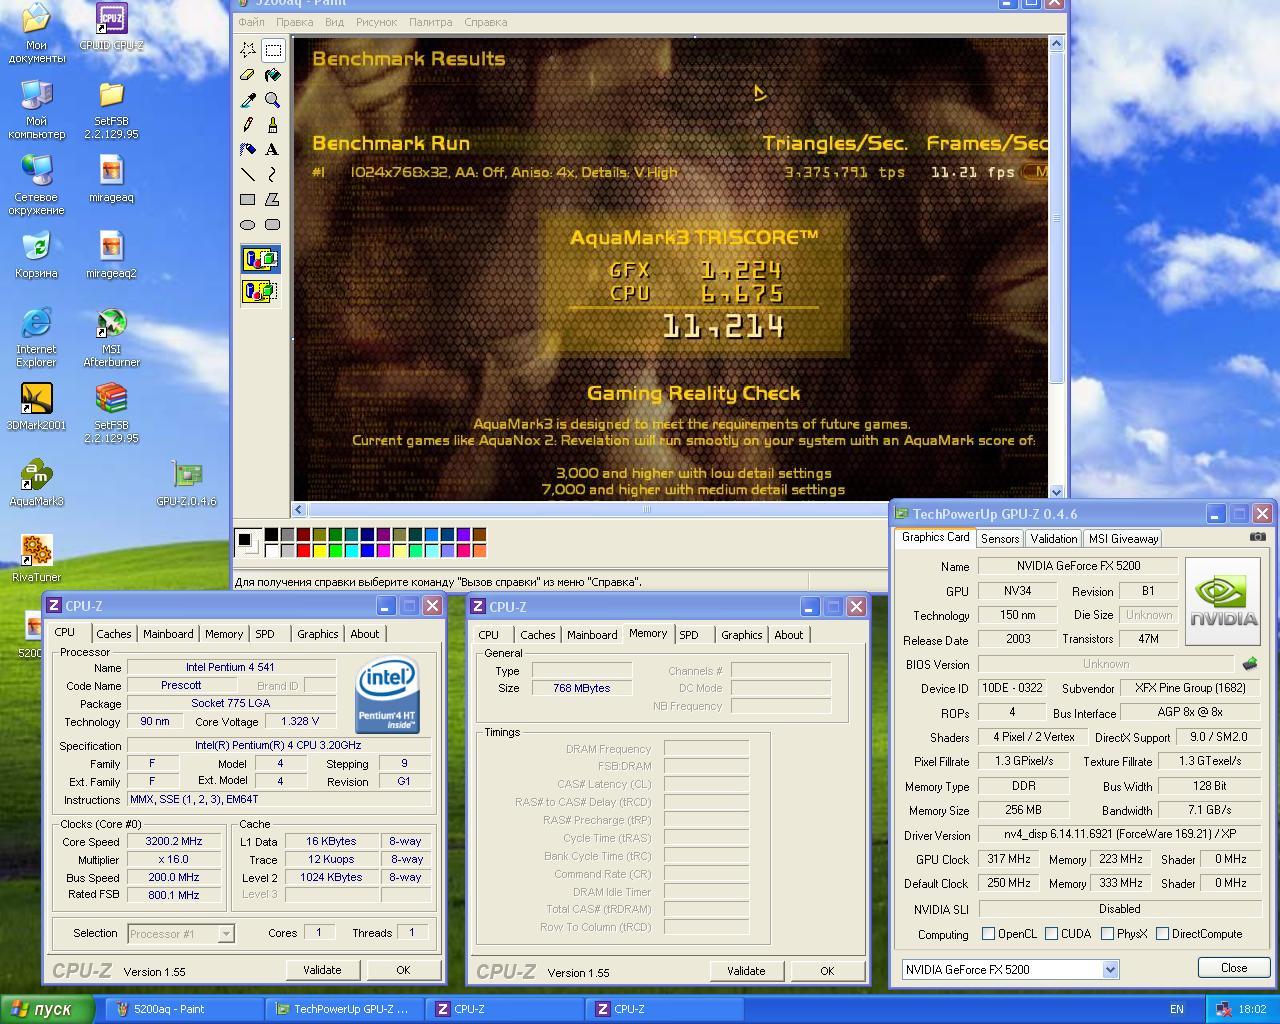1280x1024 pixels.
Task: Click the EN language indicator in tray
Action: (x=1177, y=1009)
